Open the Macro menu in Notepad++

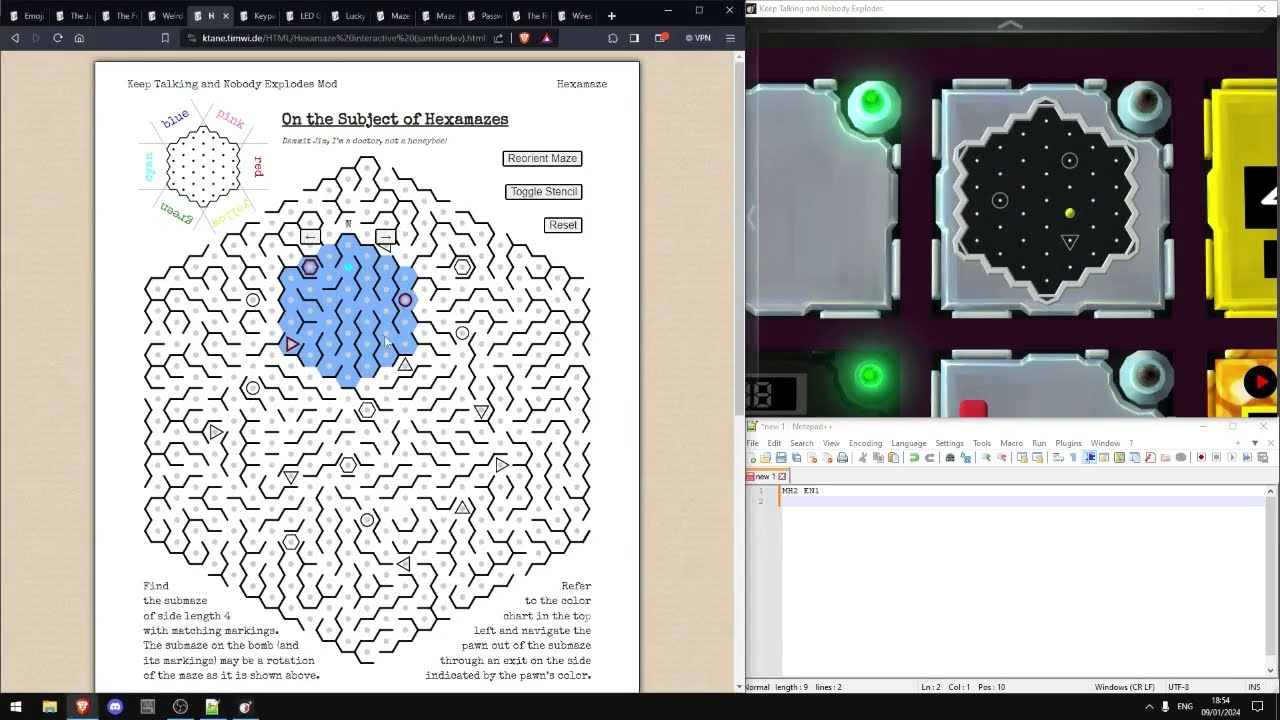(1011, 443)
